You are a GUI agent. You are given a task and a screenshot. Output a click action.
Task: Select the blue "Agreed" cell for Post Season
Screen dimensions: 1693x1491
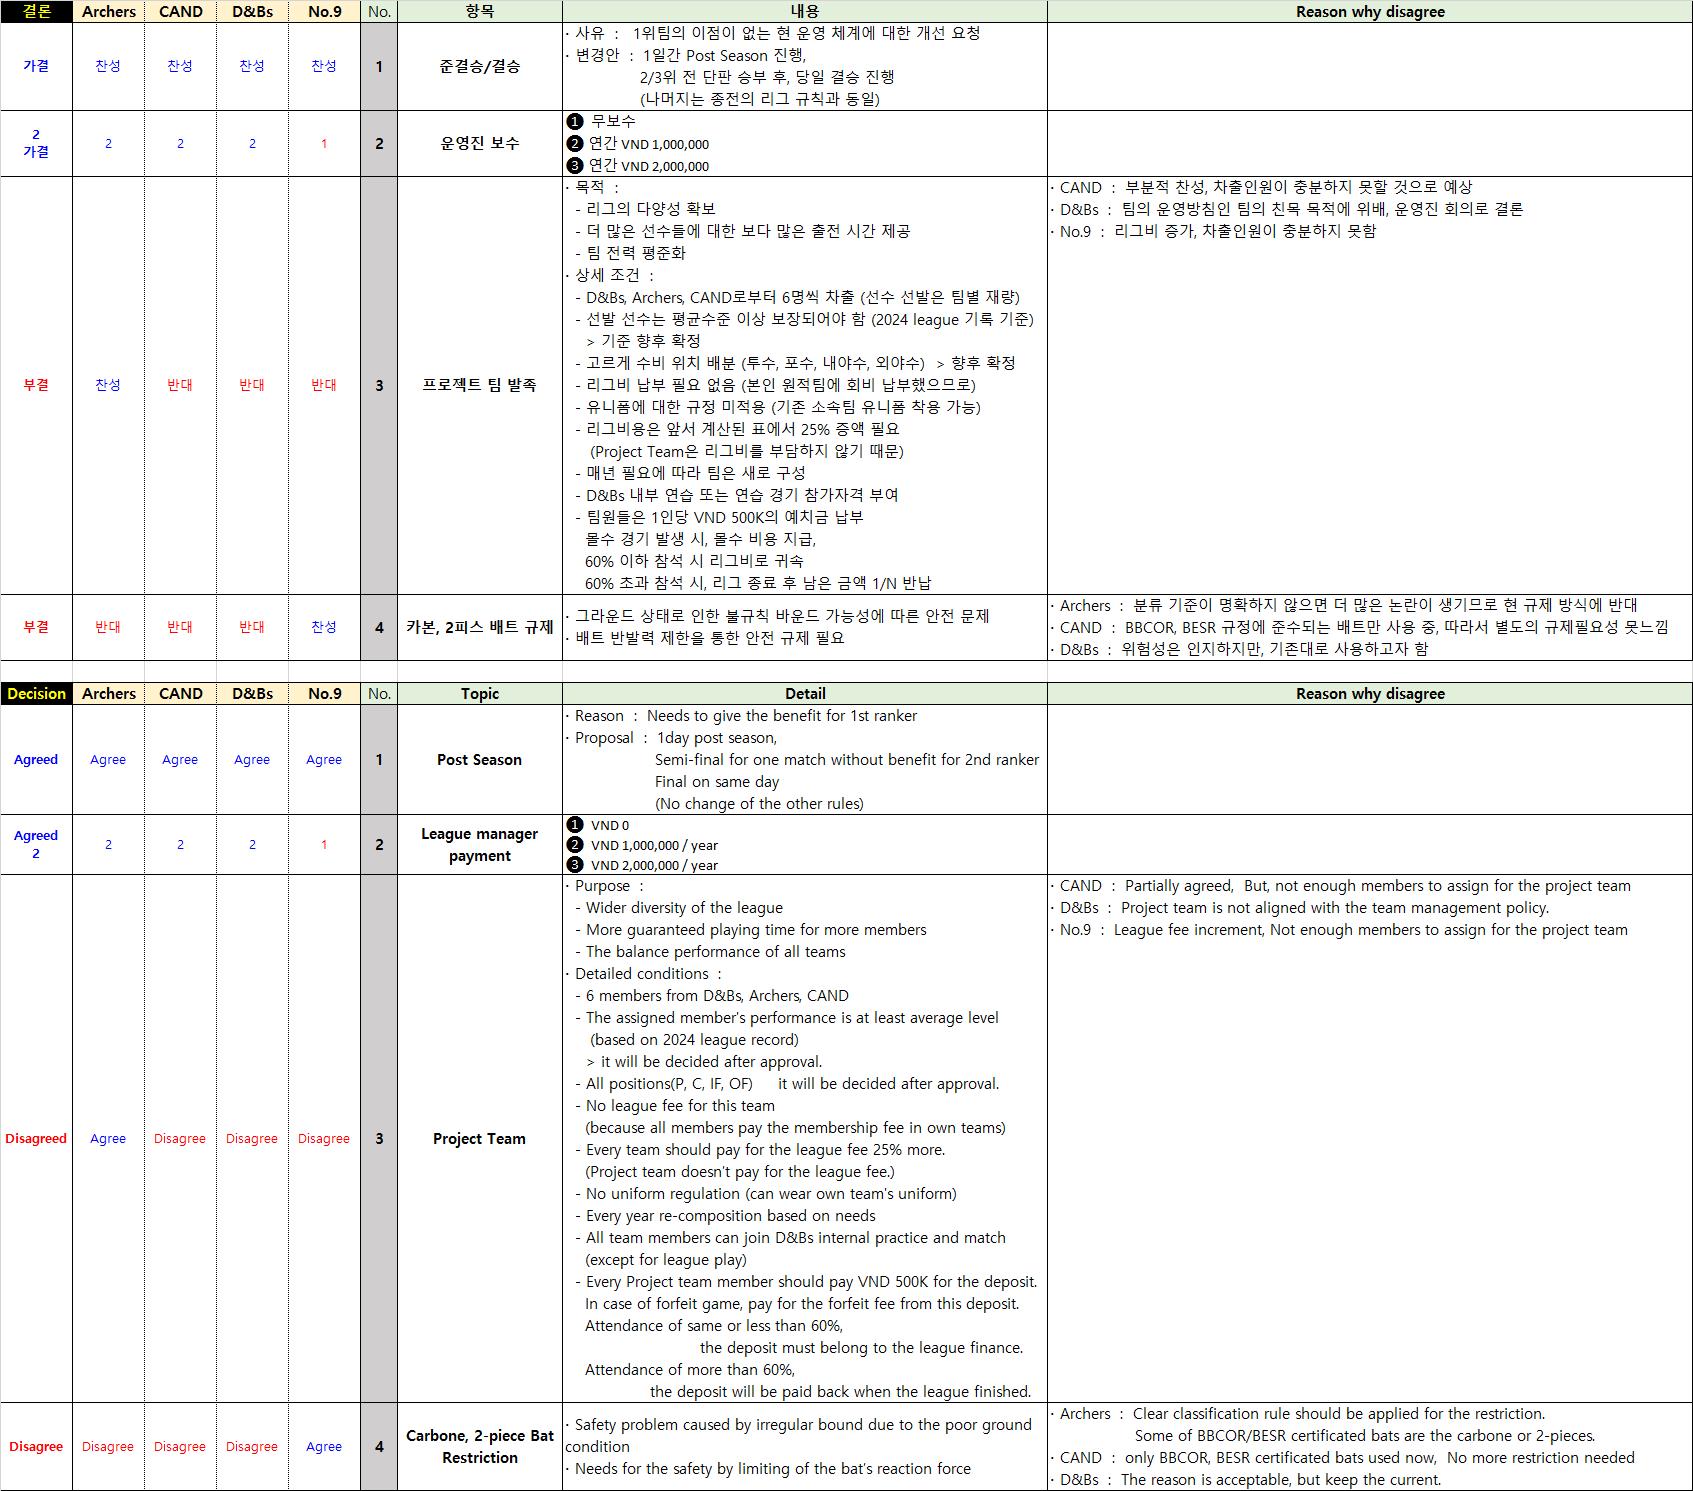point(36,760)
